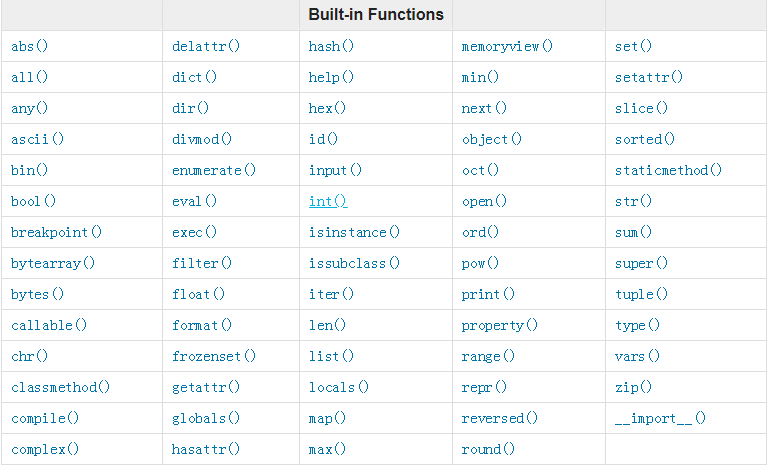Select the ascii() link
The image size is (767, 466).
click(37, 139)
